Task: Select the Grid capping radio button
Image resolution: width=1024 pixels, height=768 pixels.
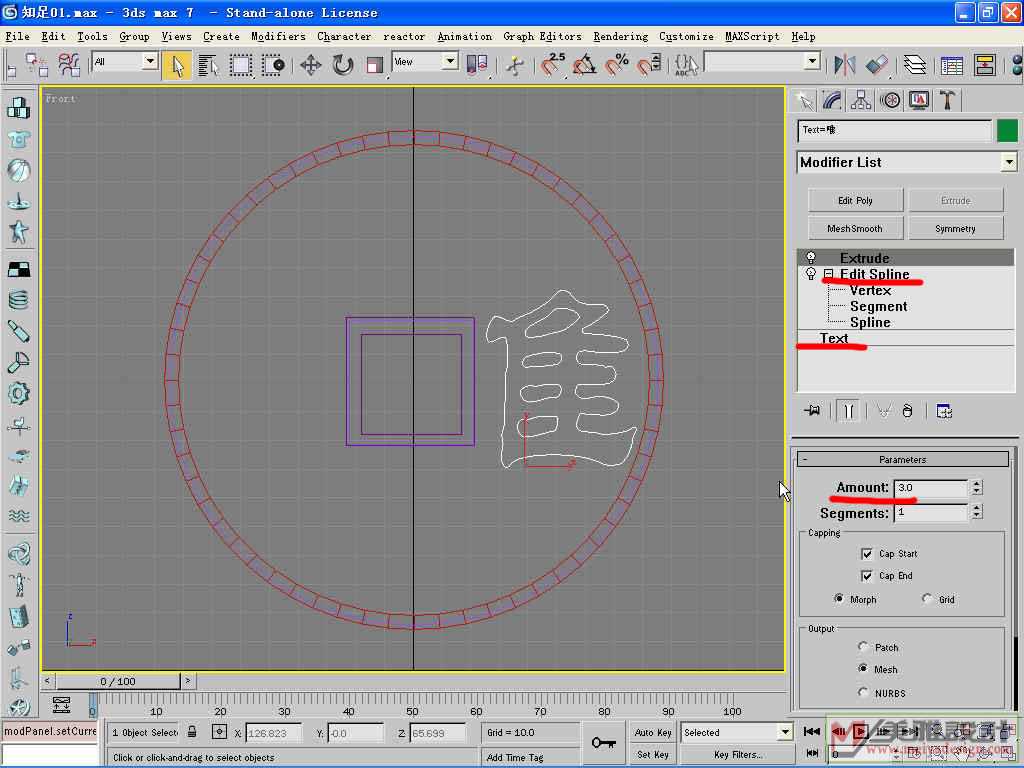Action: (927, 599)
